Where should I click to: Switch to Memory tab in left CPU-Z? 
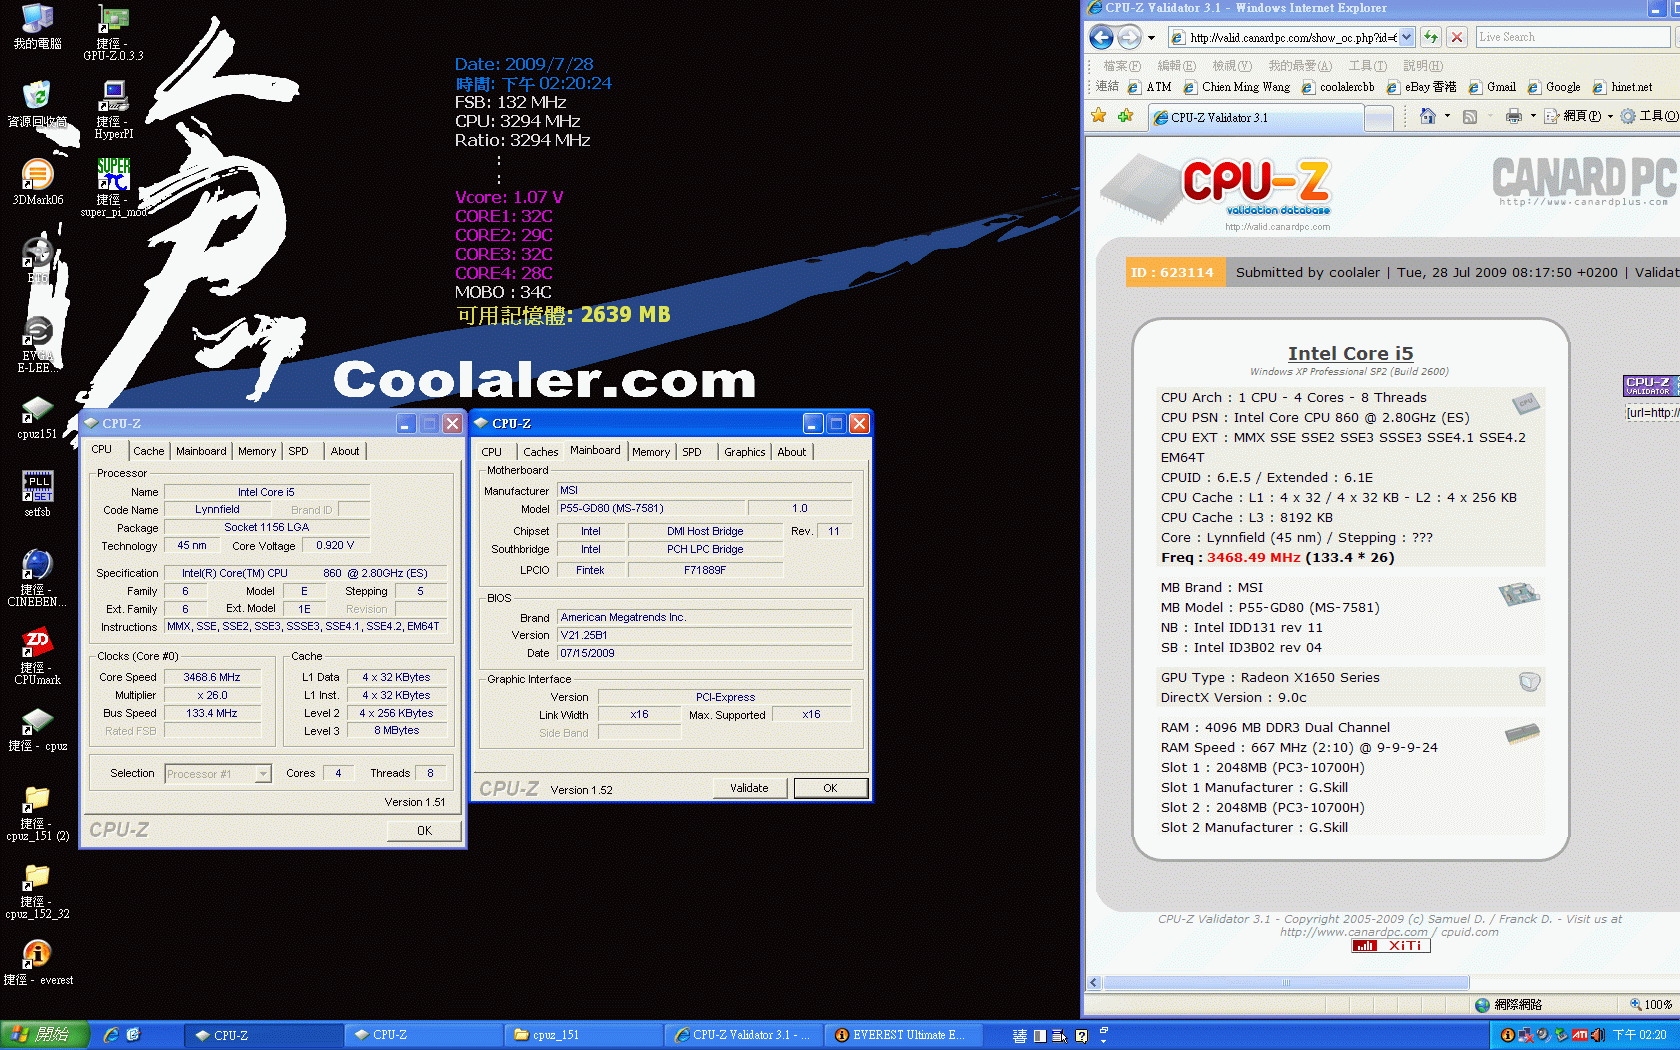coord(257,451)
